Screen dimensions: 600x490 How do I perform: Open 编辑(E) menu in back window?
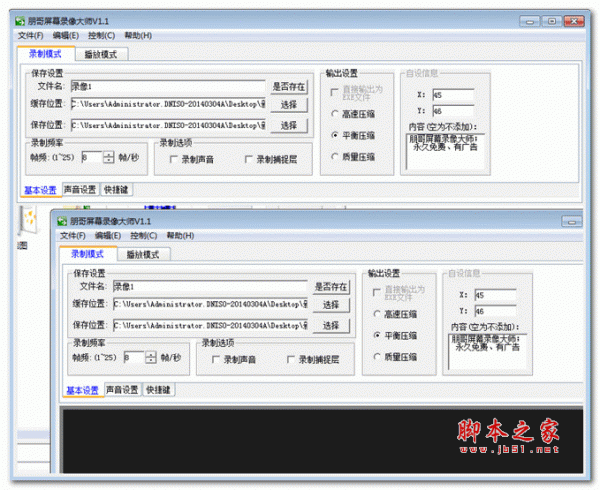[66, 36]
